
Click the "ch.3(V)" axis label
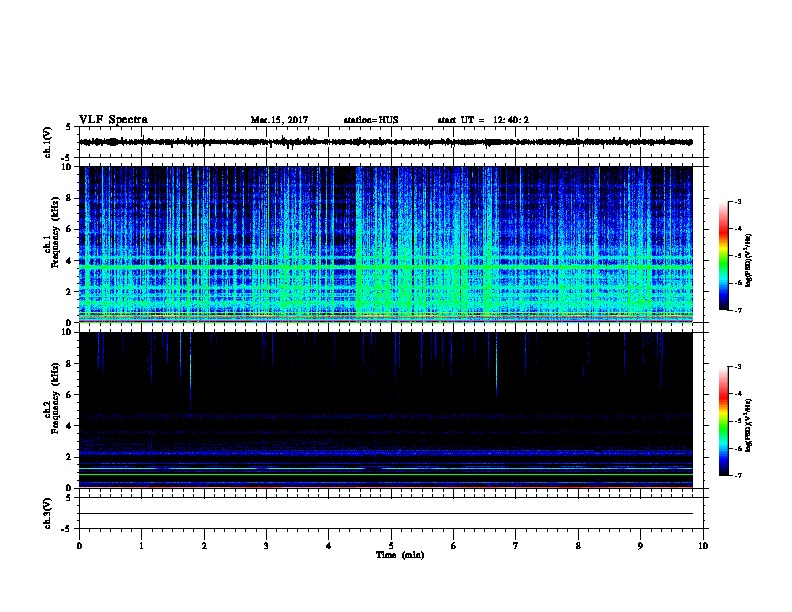click(x=47, y=513)
